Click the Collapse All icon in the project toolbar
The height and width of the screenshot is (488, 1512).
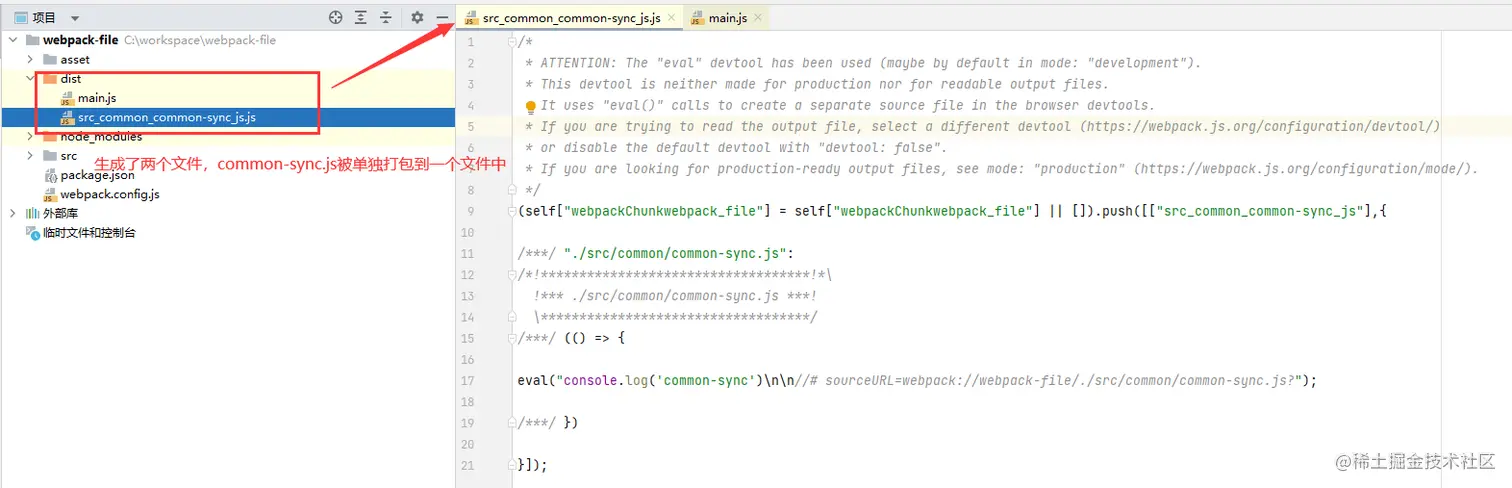pyautogui.click(x=385, y=18)
